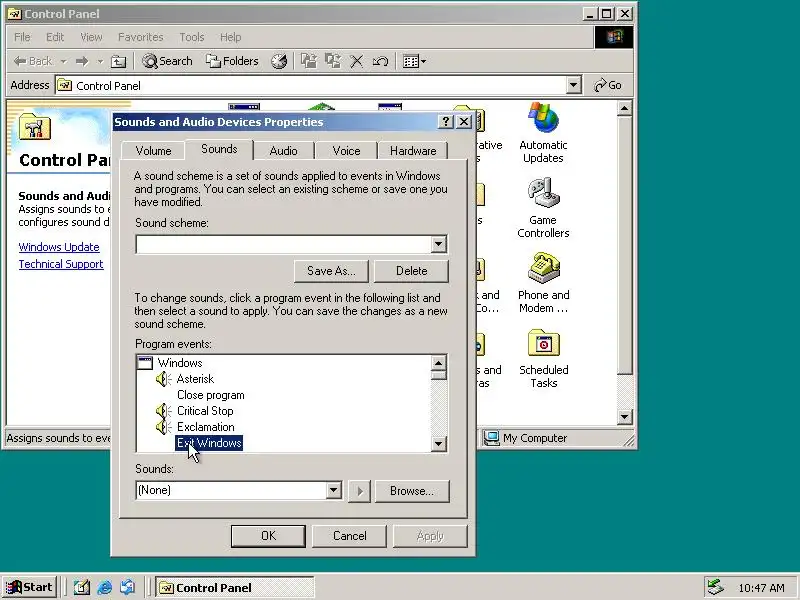Image resolution: width=800 pixels, height=600 pixels.
Task: Select Close program in Program events
Action: (210, 395)
